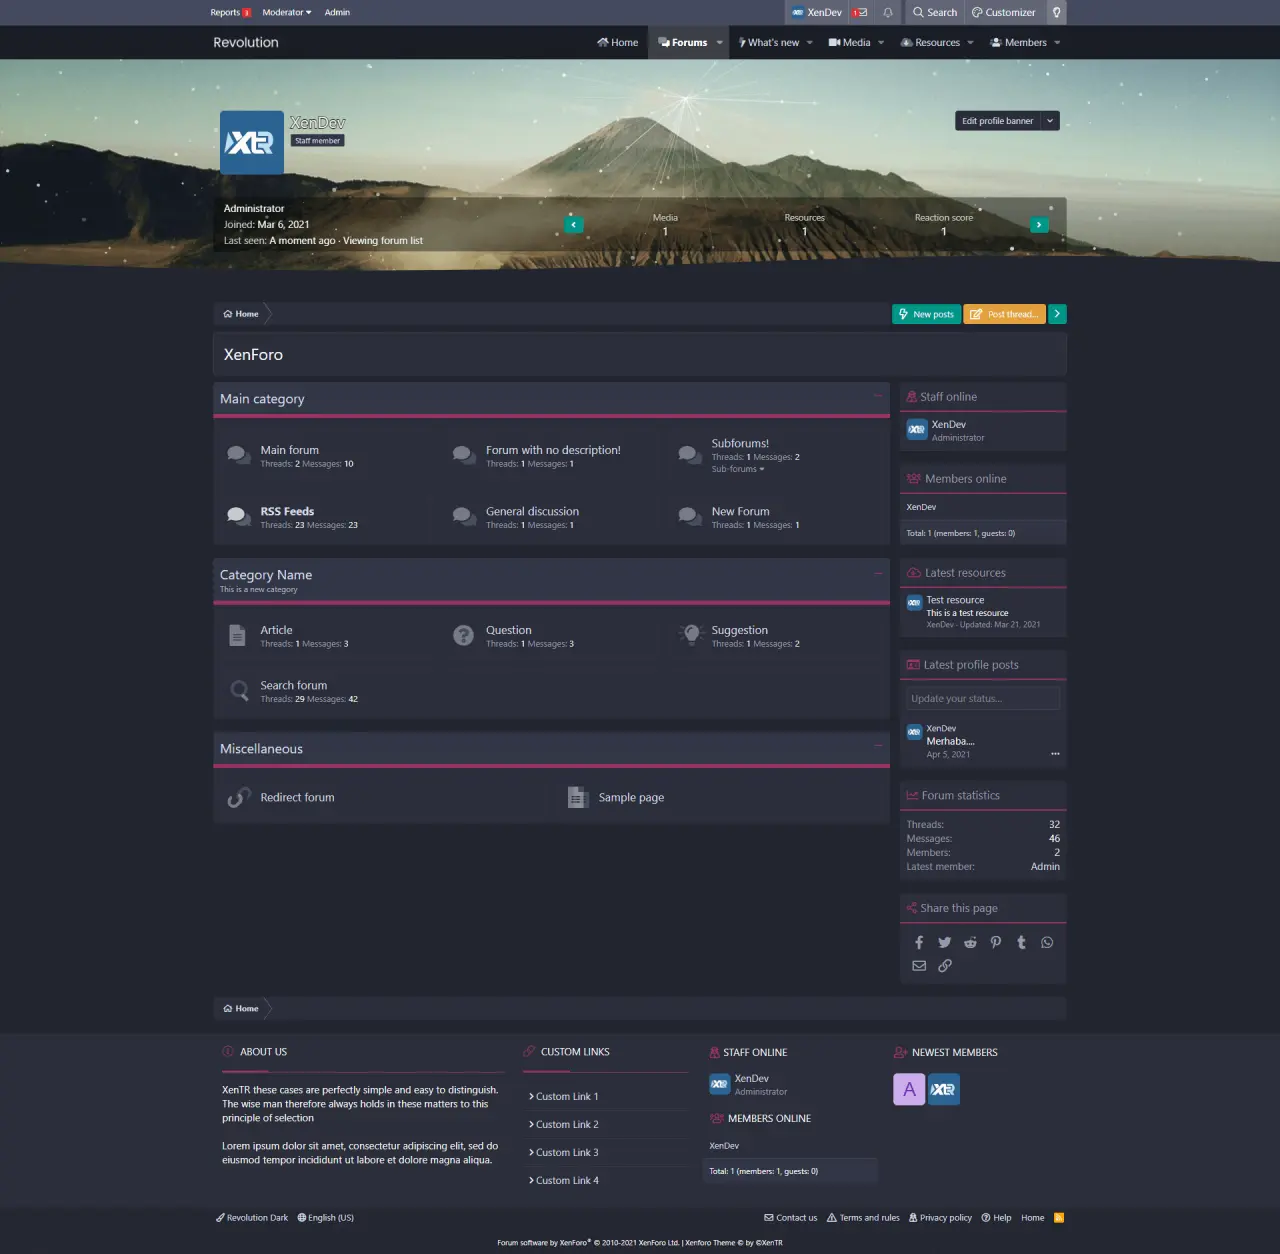The image size is (1280, 1254).
Task: Open the Edit profile banner dropdown arrow
Action: point(1050,121)
